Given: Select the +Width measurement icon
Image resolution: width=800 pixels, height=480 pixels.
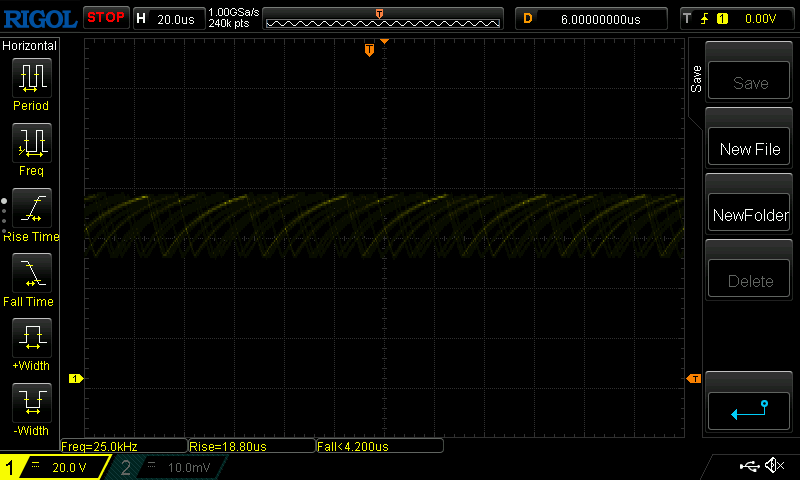Looking at the screenshot, I should pos(31,339).
